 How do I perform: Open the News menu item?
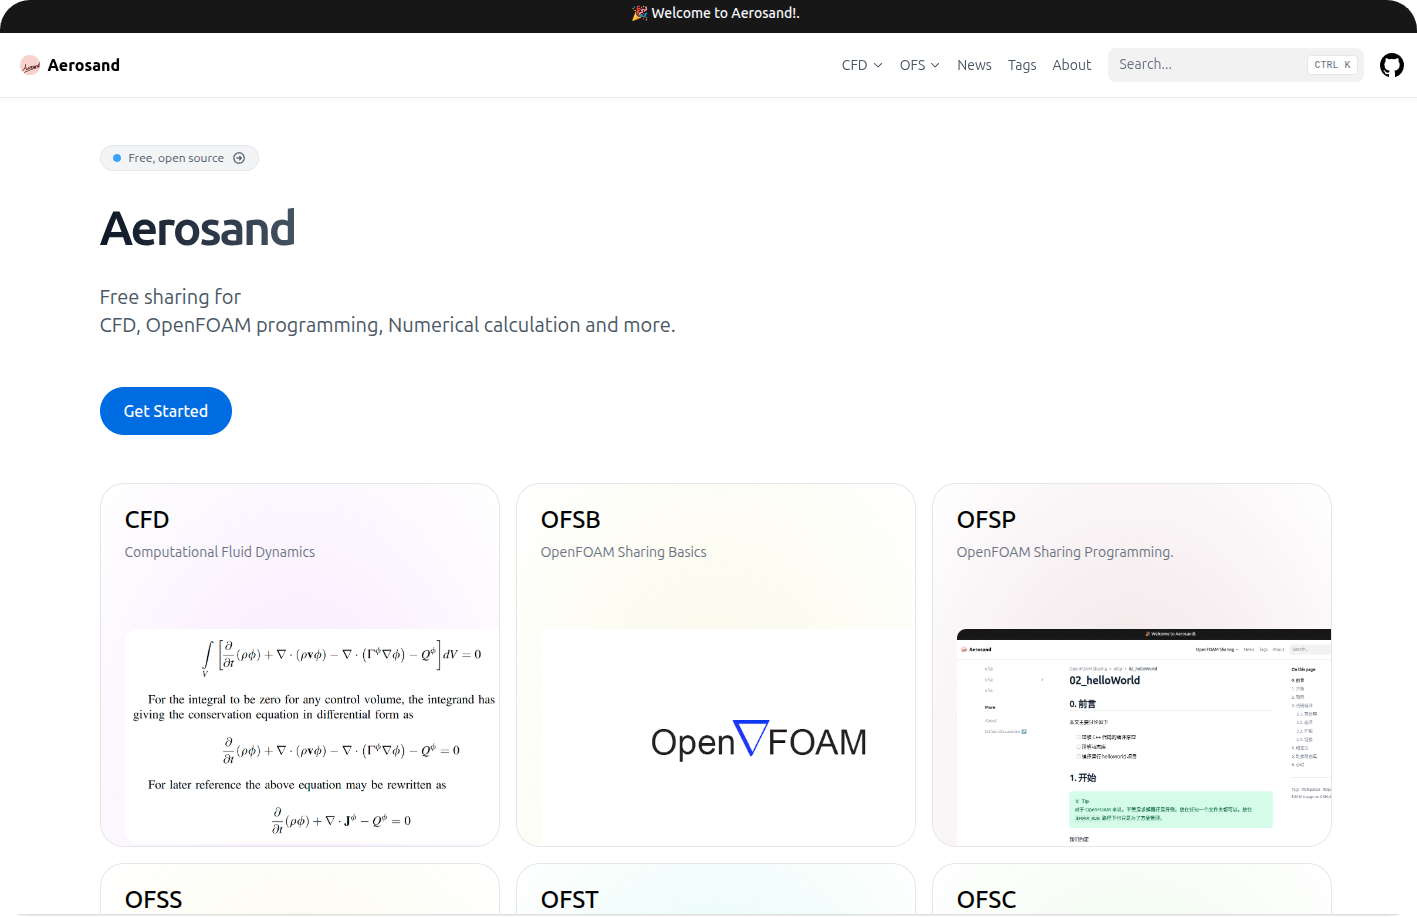(x=974, y=64)
